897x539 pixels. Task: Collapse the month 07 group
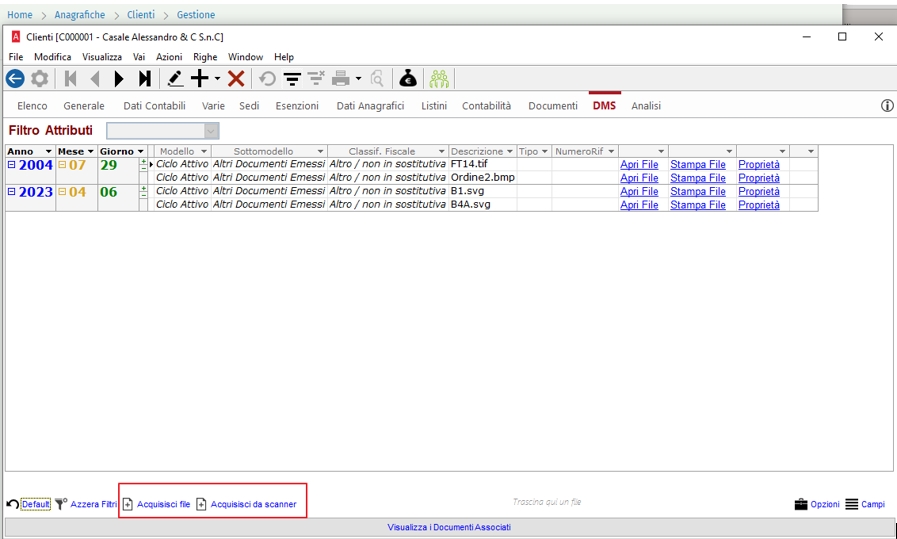point(62,165)
